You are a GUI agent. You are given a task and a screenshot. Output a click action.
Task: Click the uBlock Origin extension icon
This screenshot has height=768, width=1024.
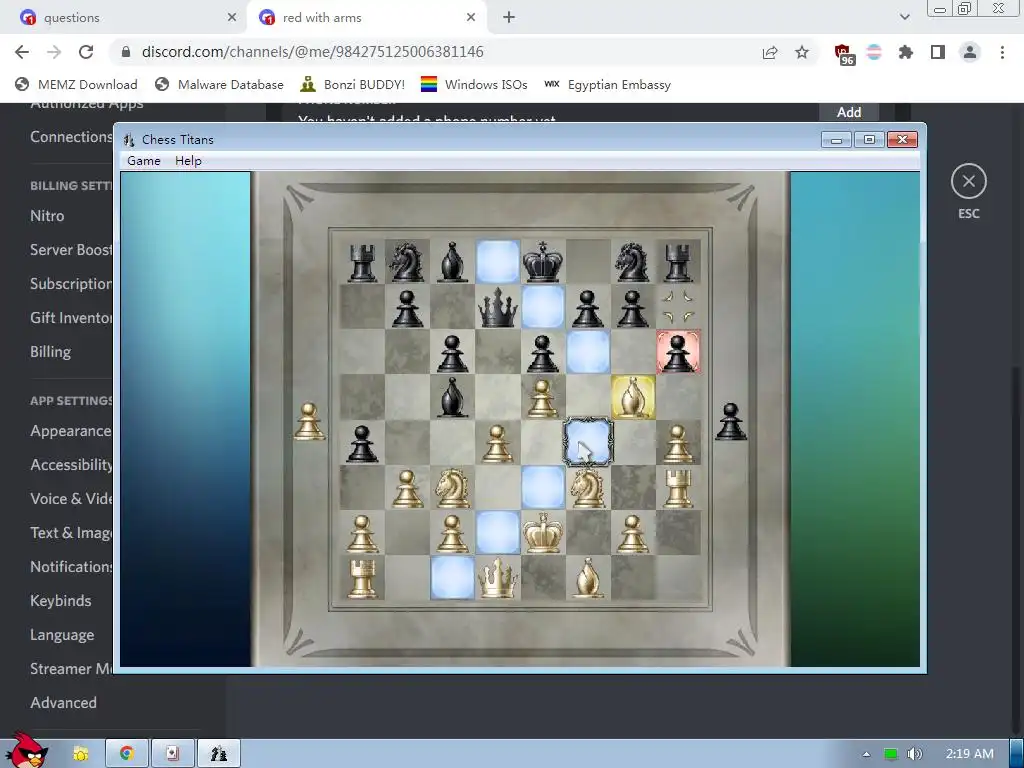coord(842,53)
